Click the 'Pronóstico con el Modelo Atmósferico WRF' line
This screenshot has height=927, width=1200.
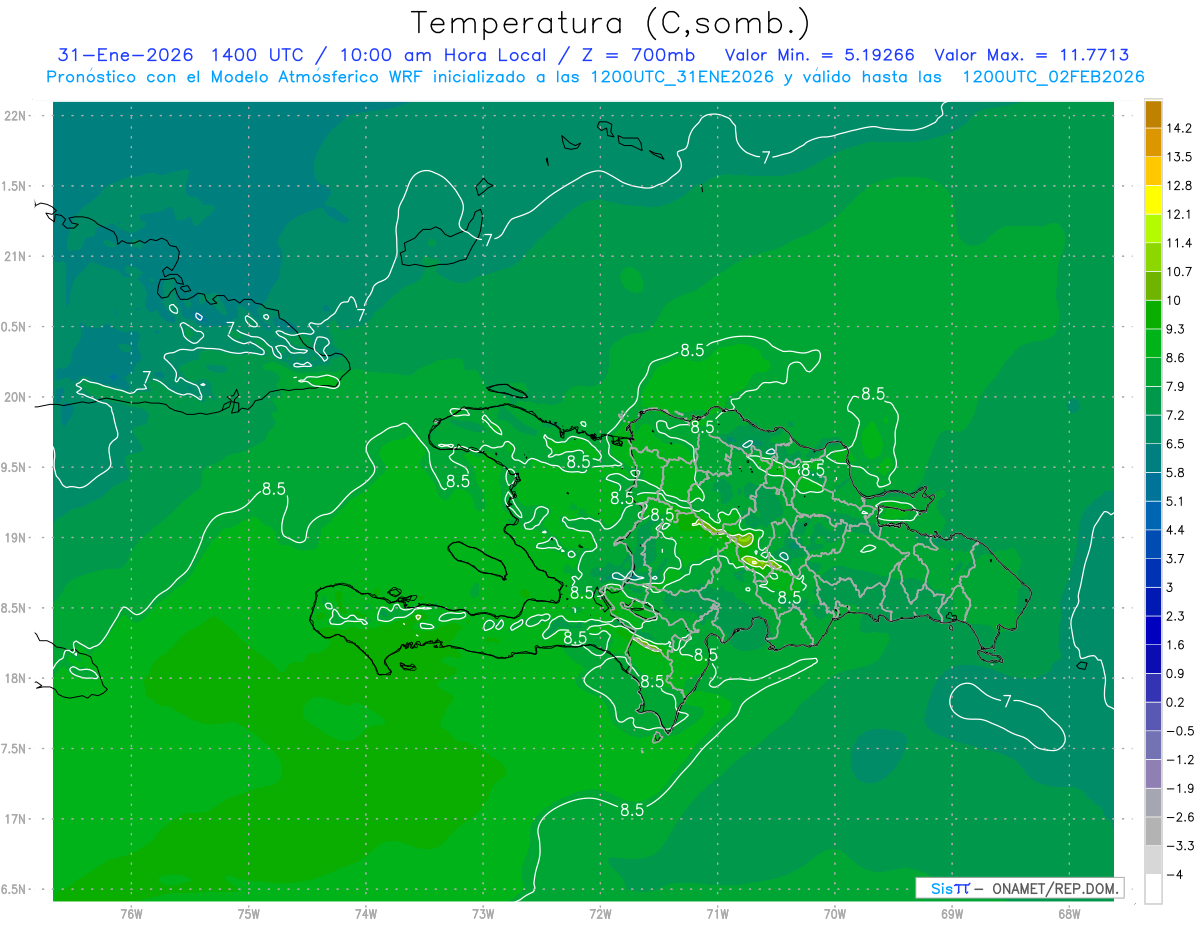(x=237, y=77)
